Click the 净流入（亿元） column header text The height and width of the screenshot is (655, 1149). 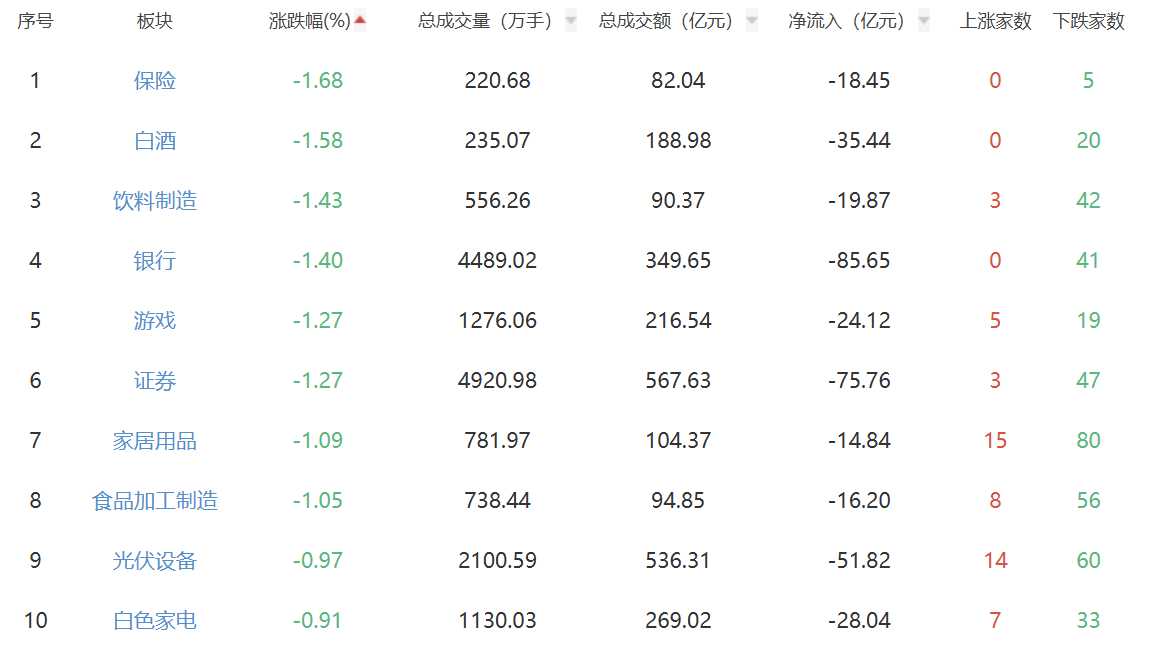pos(846,21)
